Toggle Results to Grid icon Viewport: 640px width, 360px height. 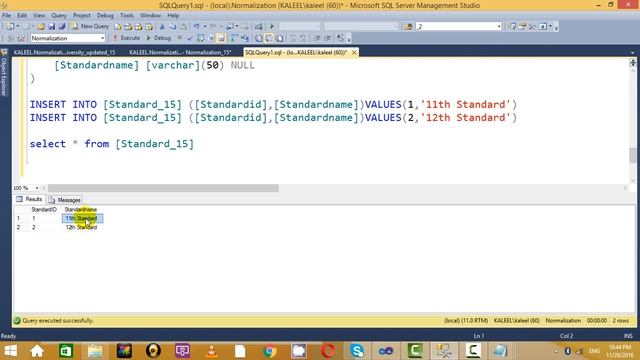(x=269, y=38)
